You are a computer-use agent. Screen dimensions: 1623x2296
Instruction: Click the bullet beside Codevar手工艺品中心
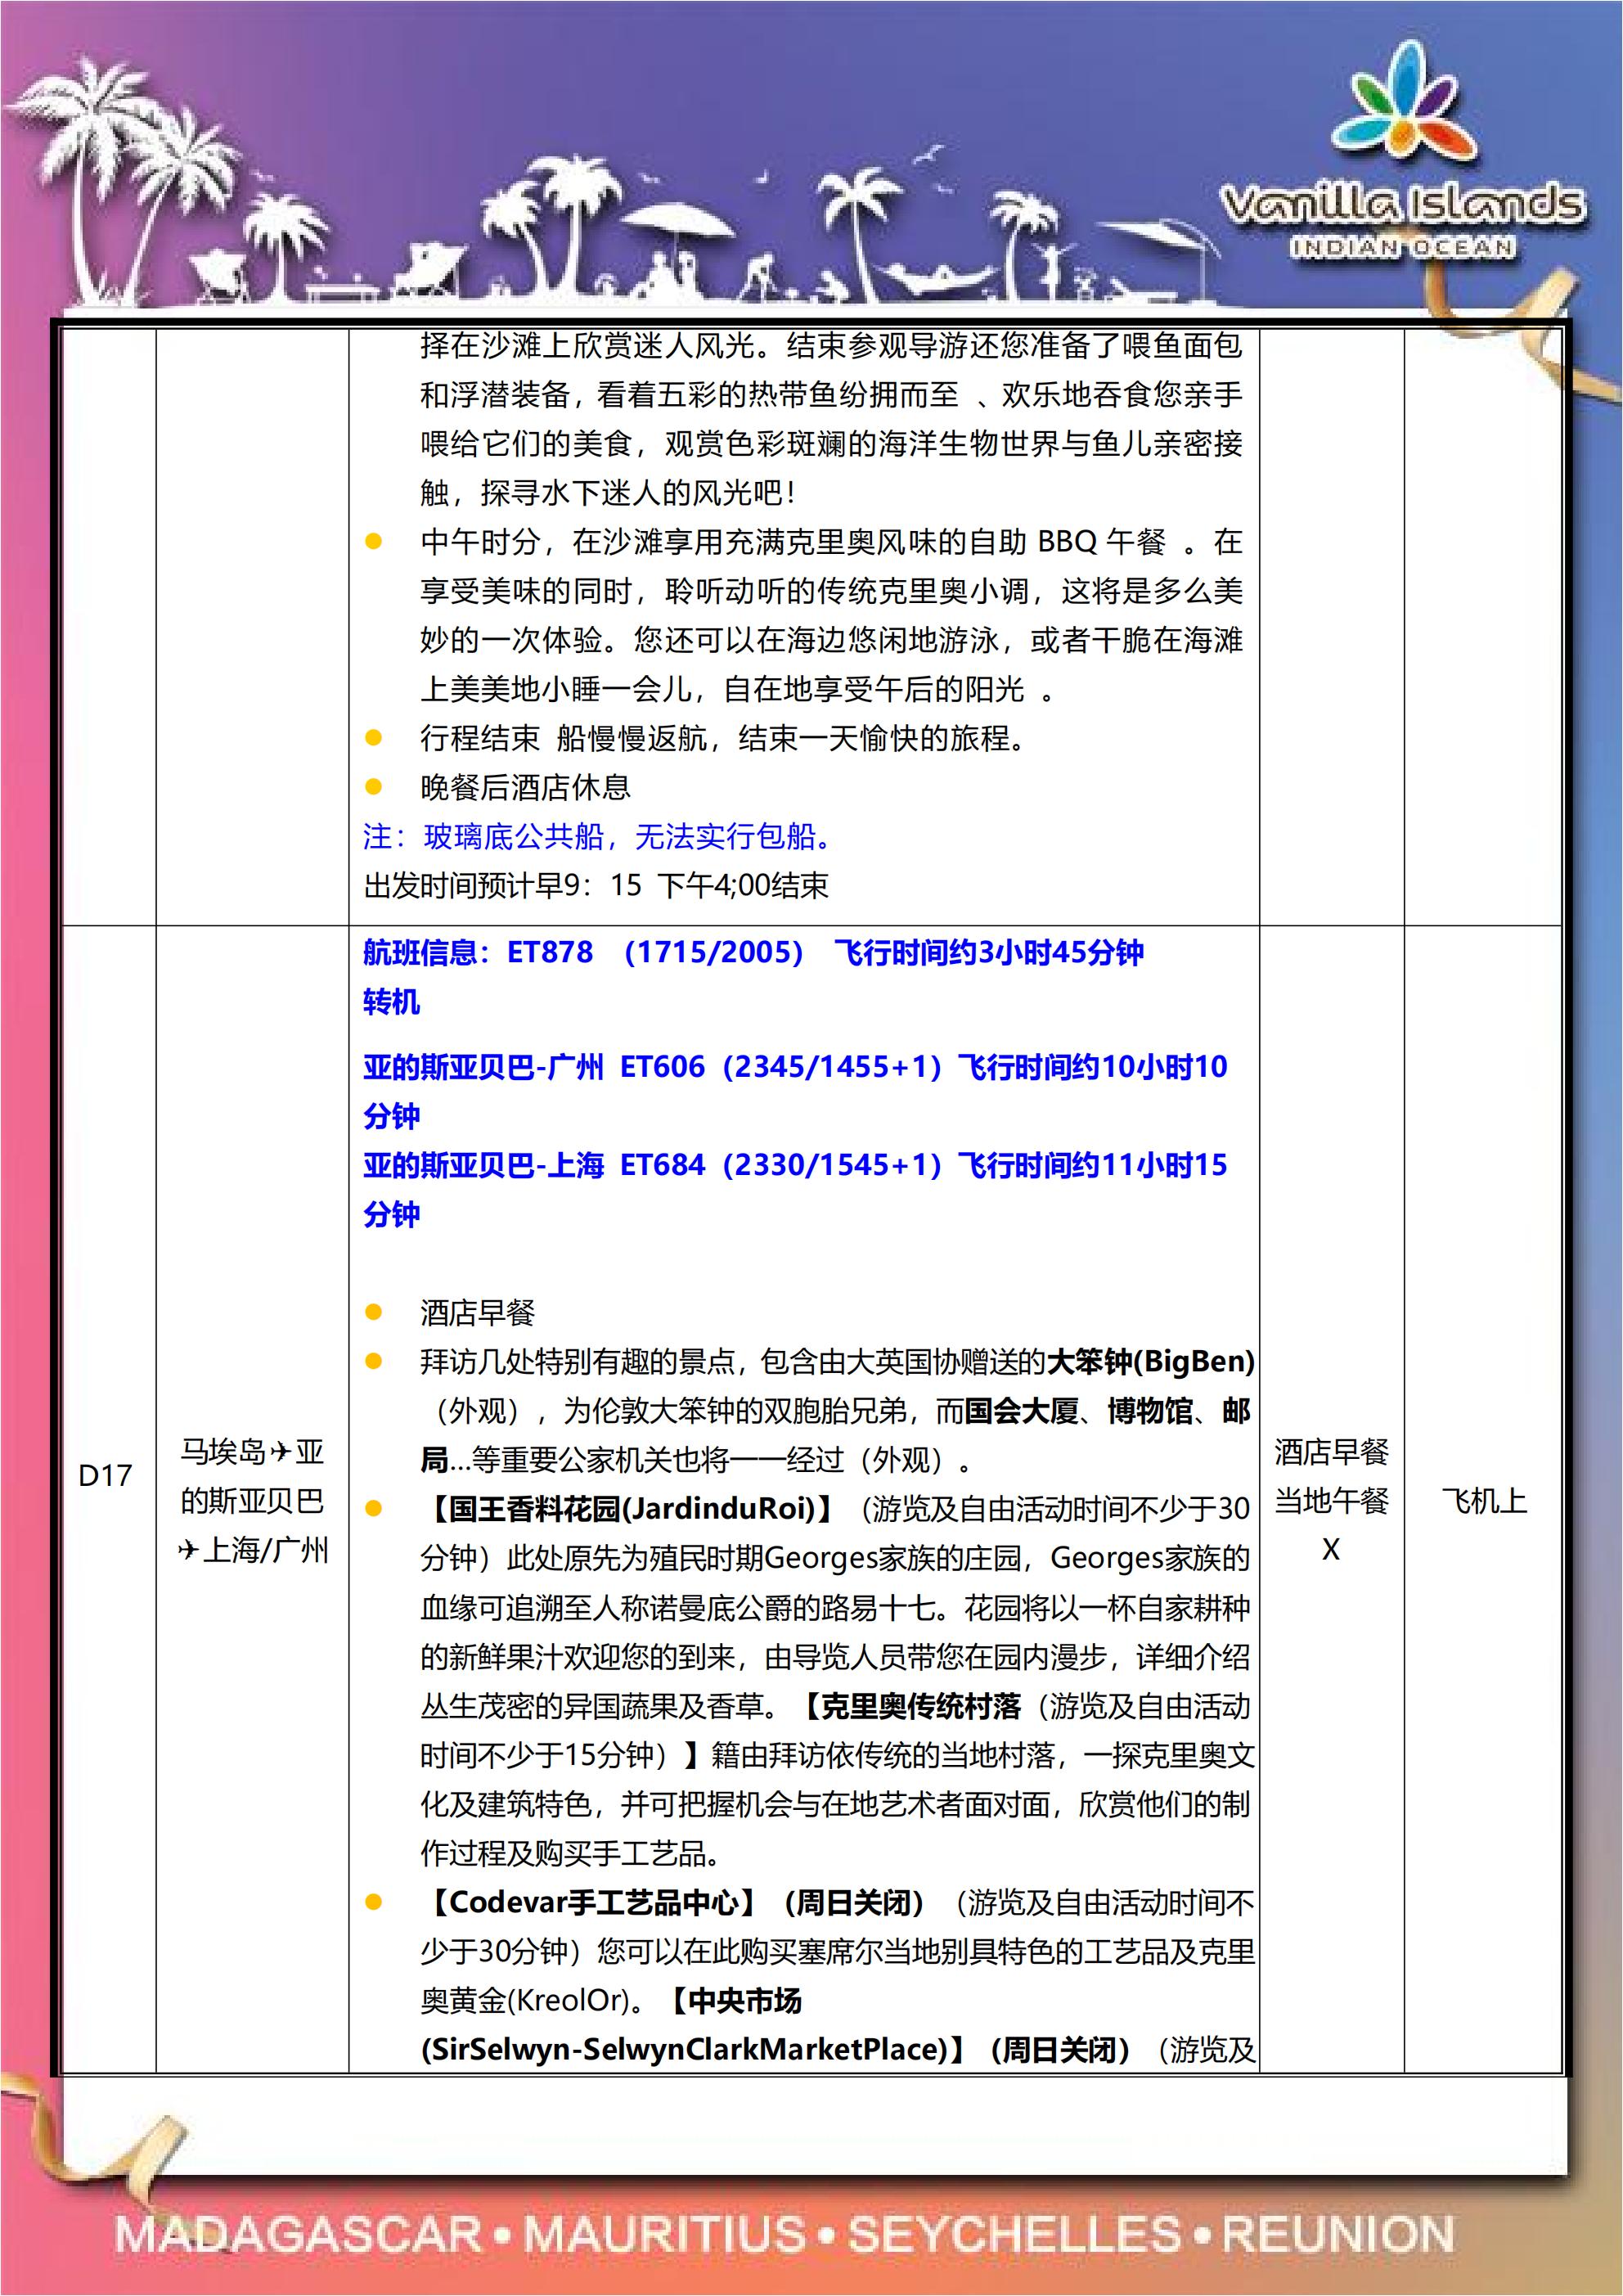pos(374,1902)
